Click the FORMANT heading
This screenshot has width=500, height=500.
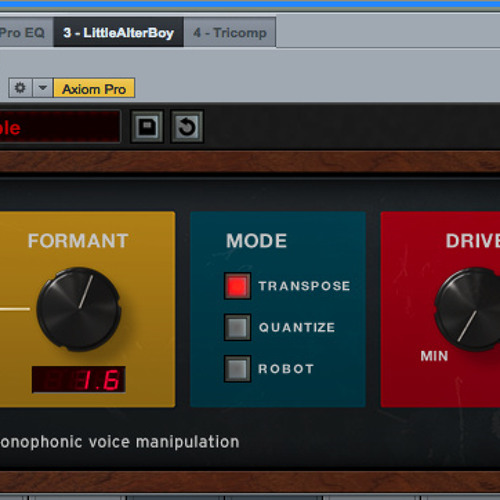point(78,241)
